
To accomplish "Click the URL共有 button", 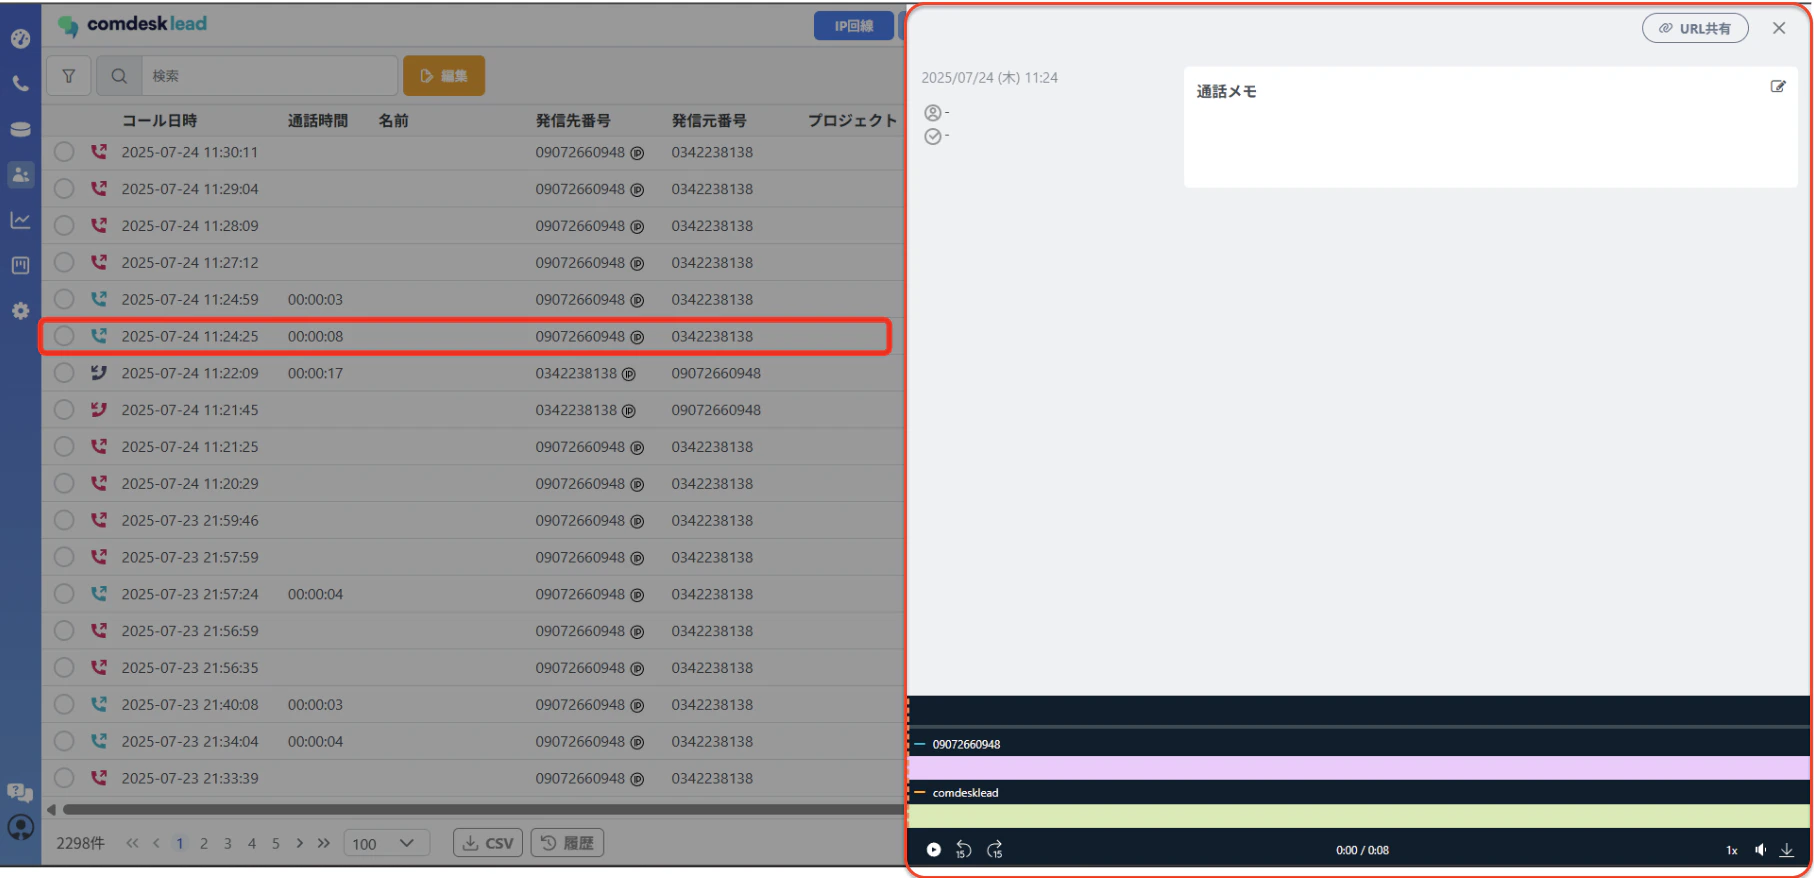I will (x=1695, y=28).
